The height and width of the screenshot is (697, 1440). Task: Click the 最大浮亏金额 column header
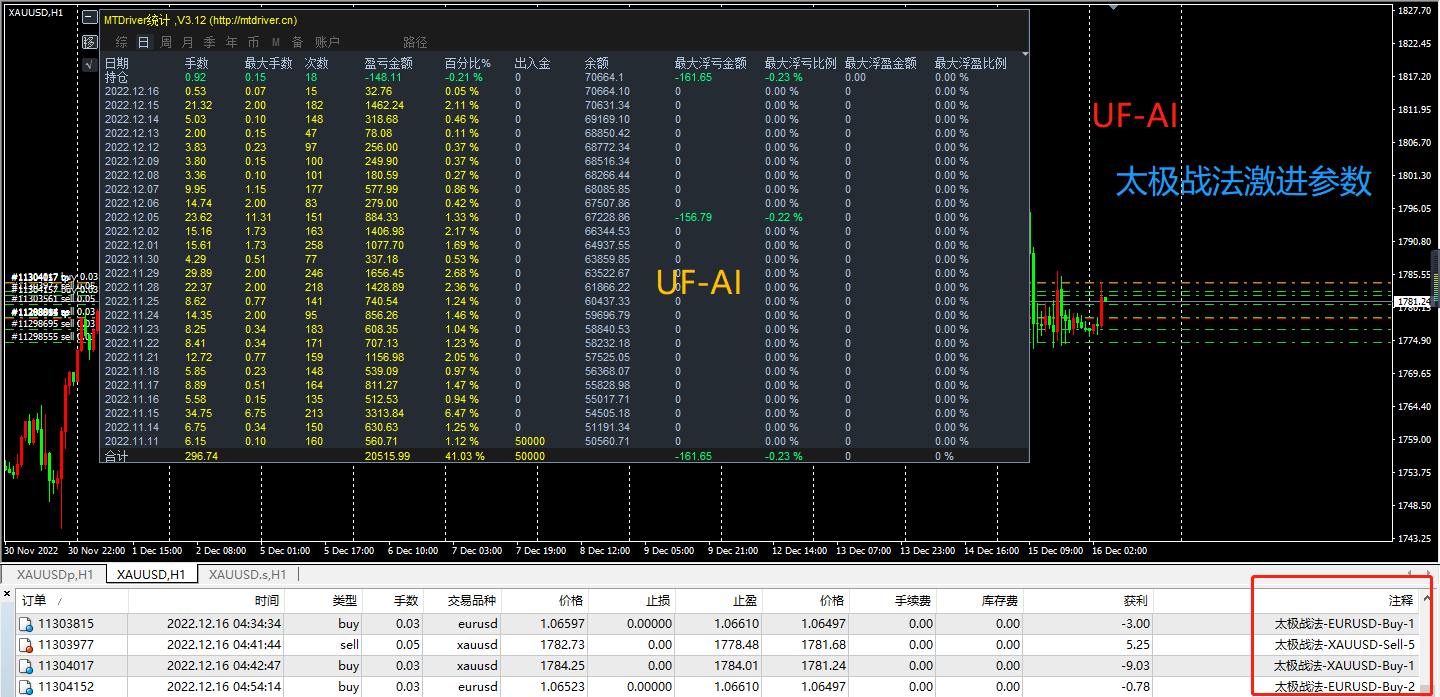pos(711,63)
